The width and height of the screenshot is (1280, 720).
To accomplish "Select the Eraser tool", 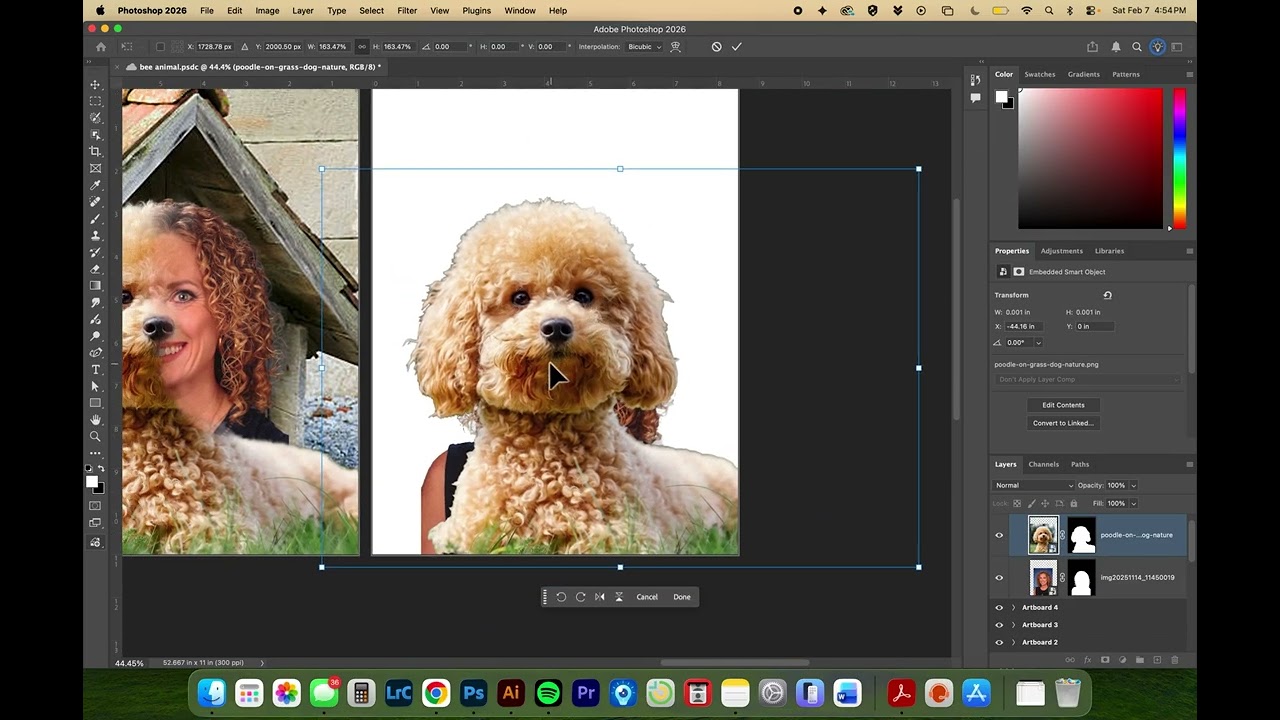I will pos(96,269).
